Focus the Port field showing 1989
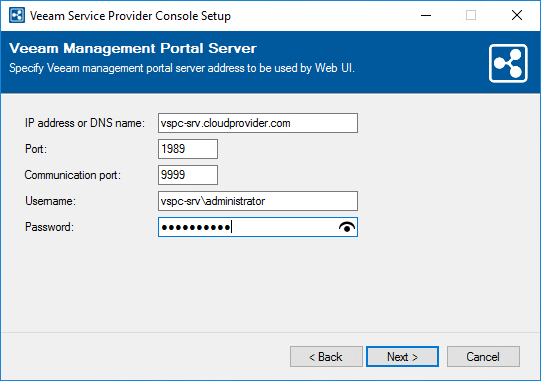The image size is (541, 381). click(x=188, y=149)
